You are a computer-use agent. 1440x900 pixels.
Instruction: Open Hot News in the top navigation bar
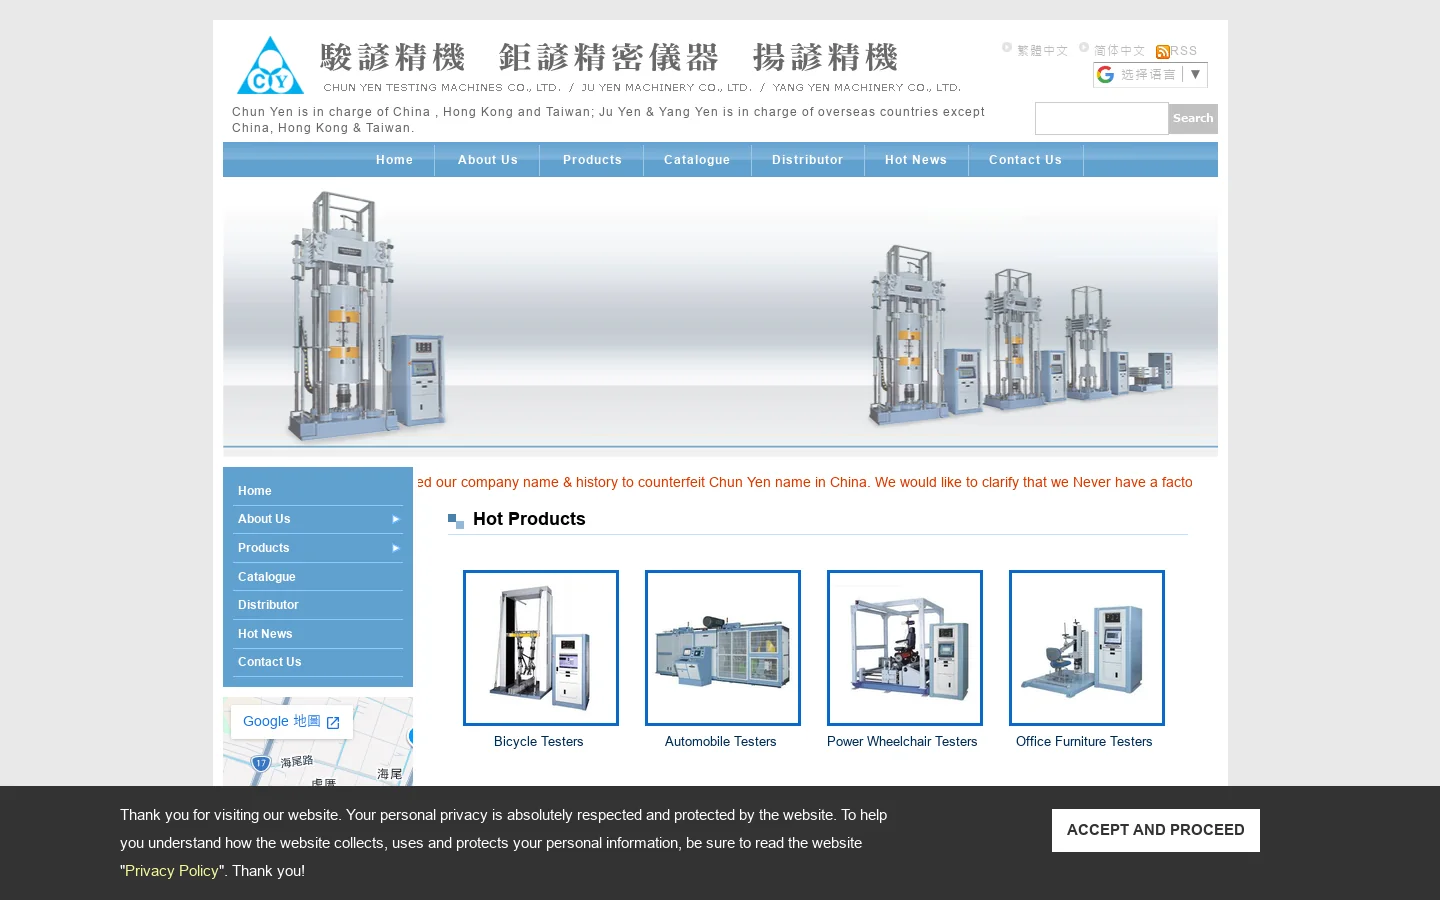coord(916,160)
